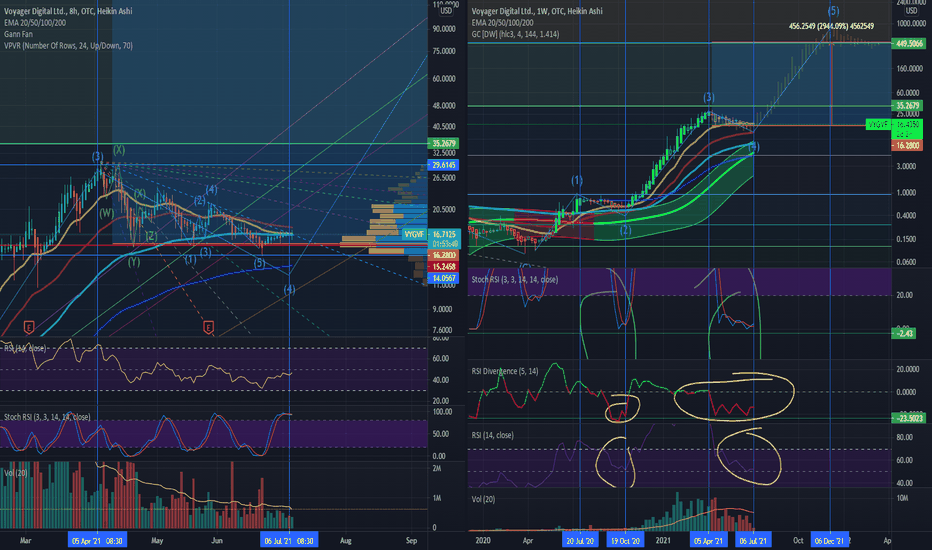932x550 pixels.
Task: Click the 449.5066 green price label
Action: pyautogui.click(x=908, y=43)
